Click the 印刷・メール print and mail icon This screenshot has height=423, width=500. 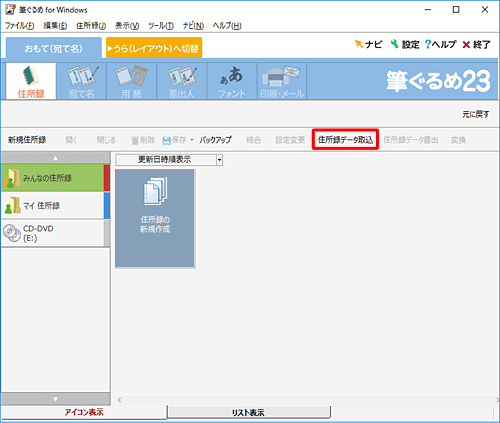[282, 81]
